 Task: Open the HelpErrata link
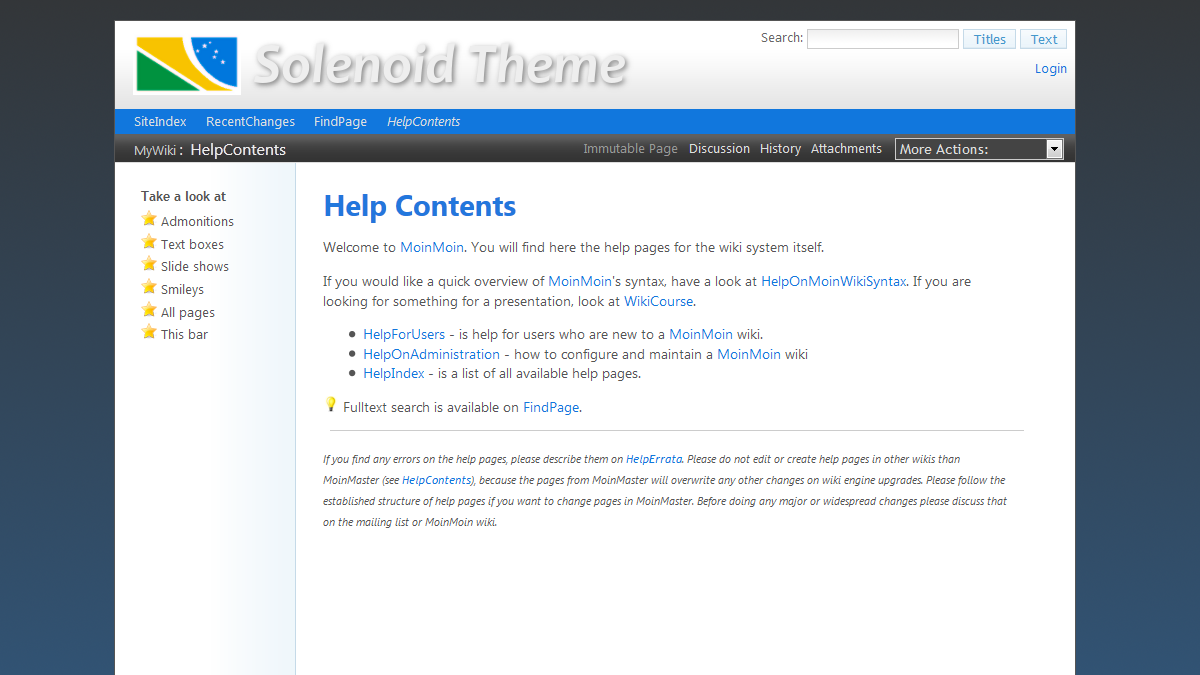point(654,460)
